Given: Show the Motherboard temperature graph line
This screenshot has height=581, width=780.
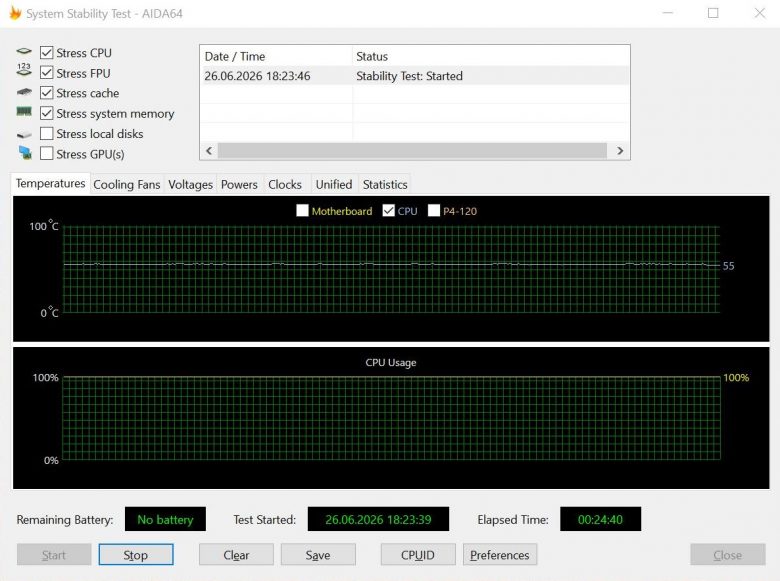Looking at the screenshot, I should [x=302, y=210].
